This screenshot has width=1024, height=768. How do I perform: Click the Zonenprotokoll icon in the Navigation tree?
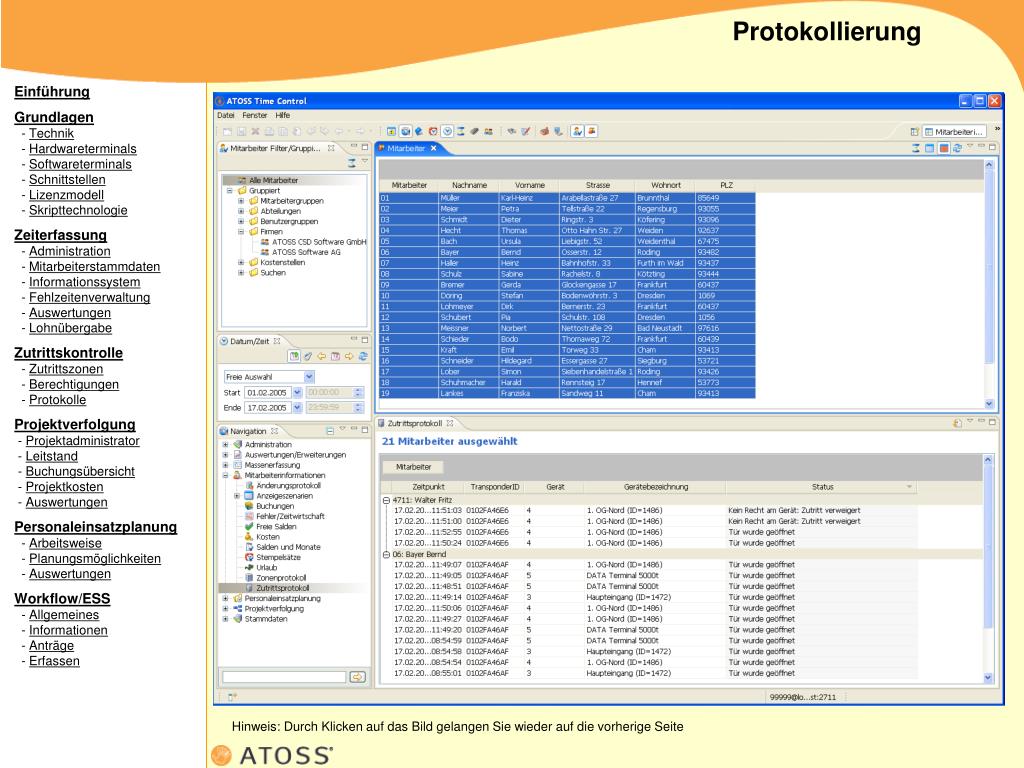(249, 578)
